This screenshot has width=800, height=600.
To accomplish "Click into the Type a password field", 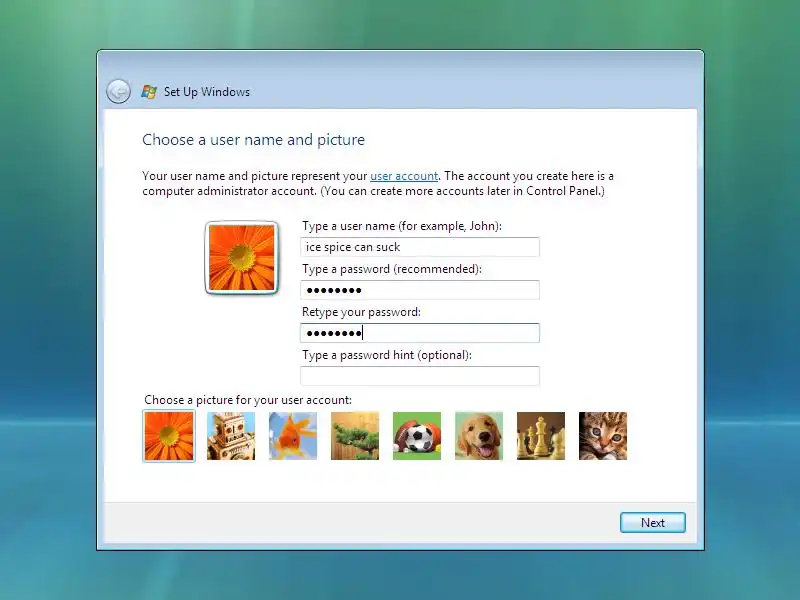I will [420, 290].
